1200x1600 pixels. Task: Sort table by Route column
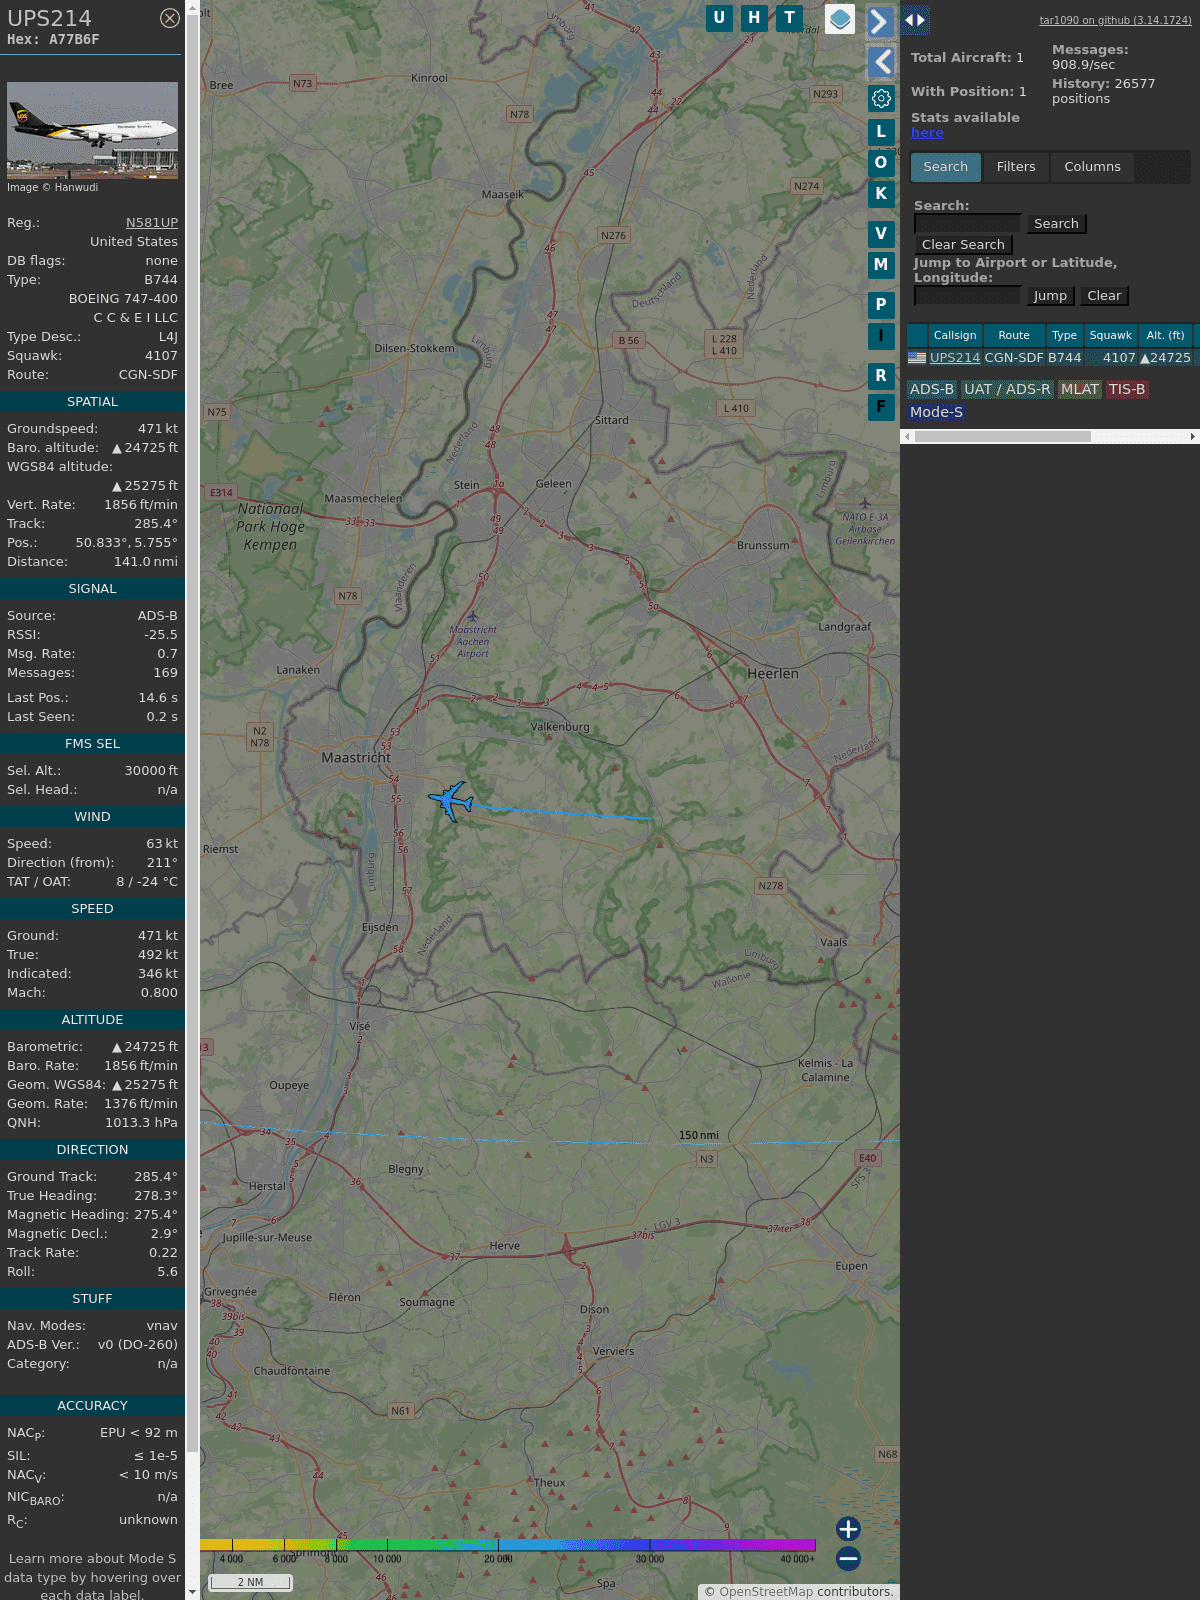(x=1014, y=335)
